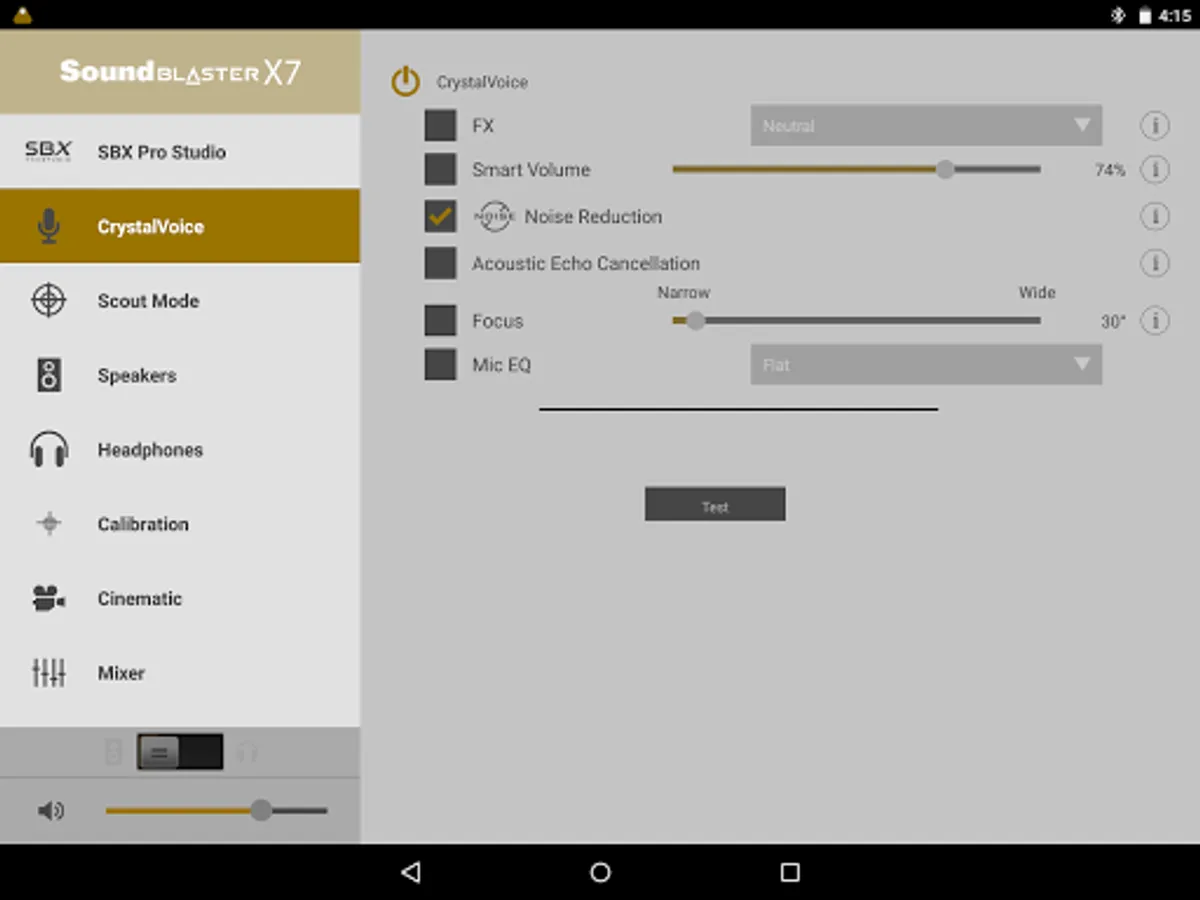Show info for Focus
Image resolution: width=1200 pixels, height=900 pixels.
point(1155,321)
